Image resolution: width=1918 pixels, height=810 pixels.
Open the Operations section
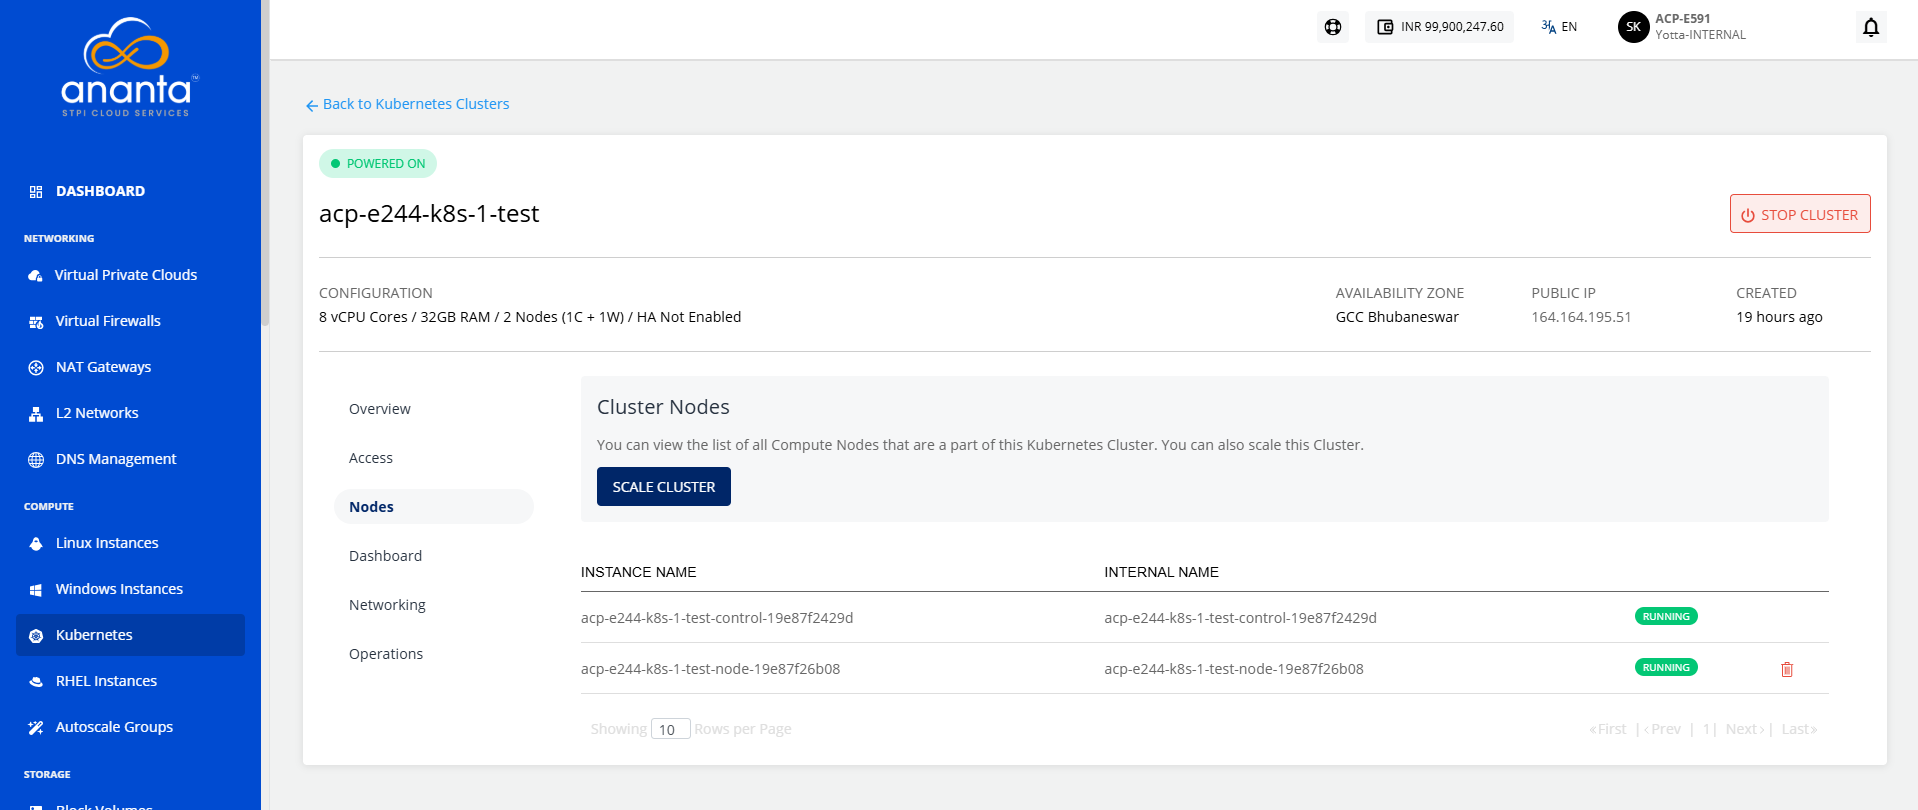(x=386, y=654)
